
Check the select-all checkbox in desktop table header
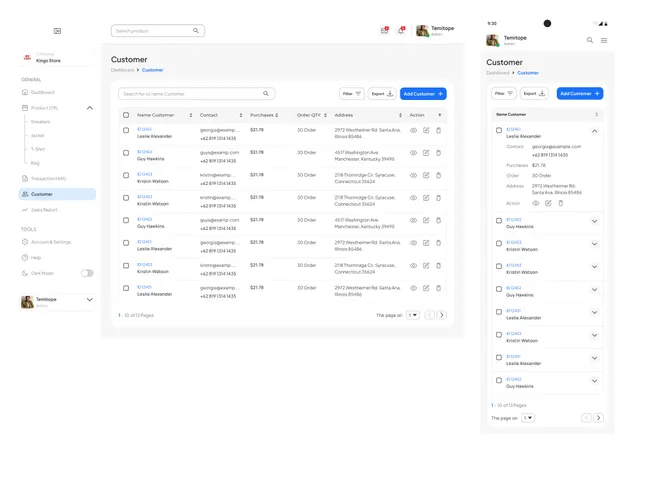pyautogui.click(x=126, y=115)
